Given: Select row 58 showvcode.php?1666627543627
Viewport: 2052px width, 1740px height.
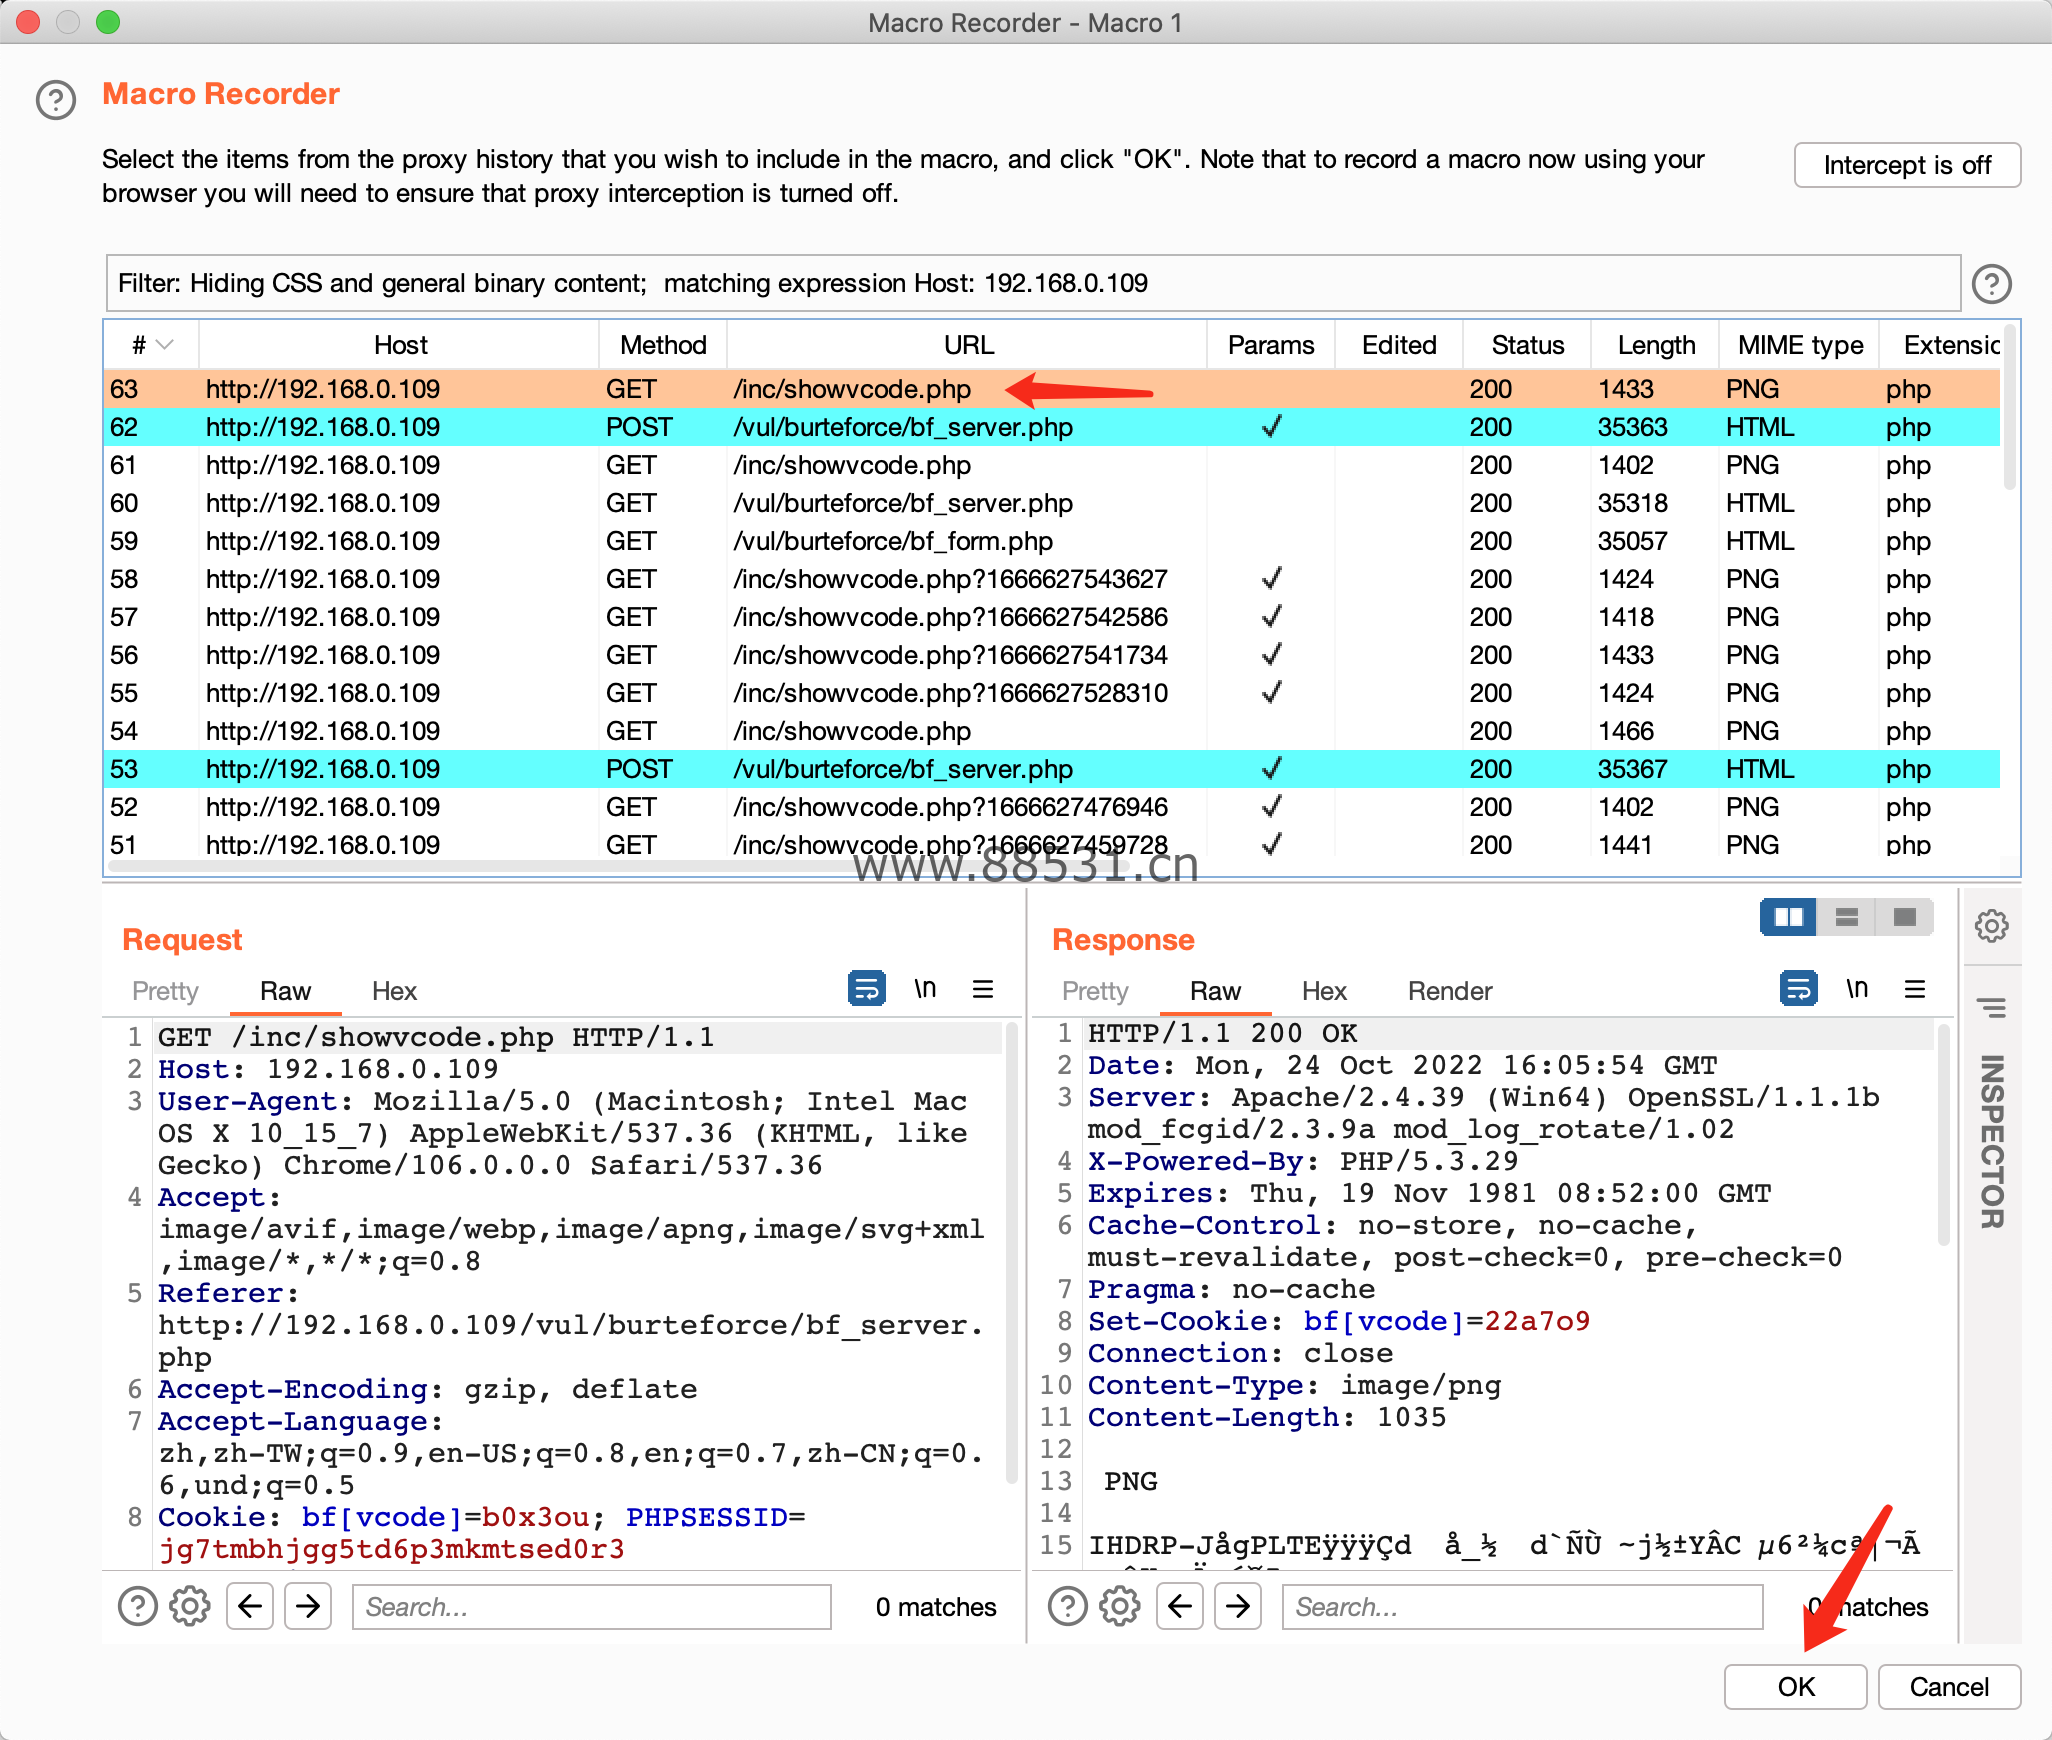Looking at the screenshot, I should [1052, 579].
